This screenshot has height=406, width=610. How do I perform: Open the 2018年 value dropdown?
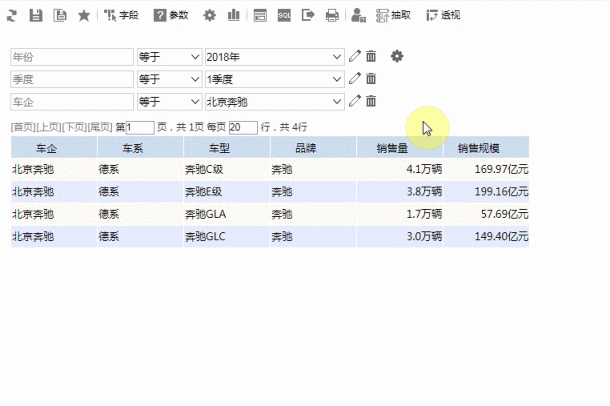pyautogui.click(x=275, y=57)
